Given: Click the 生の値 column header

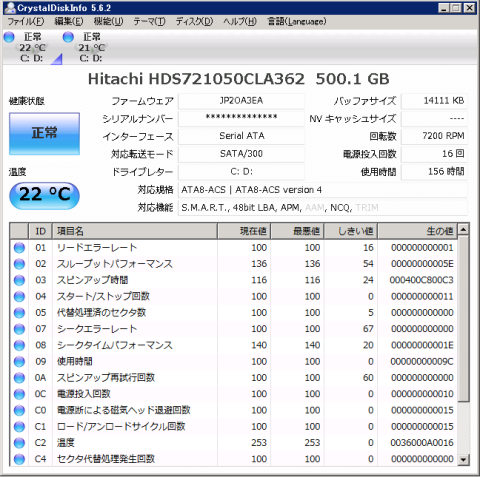Looking at the screenshot, I should [418, 231].
